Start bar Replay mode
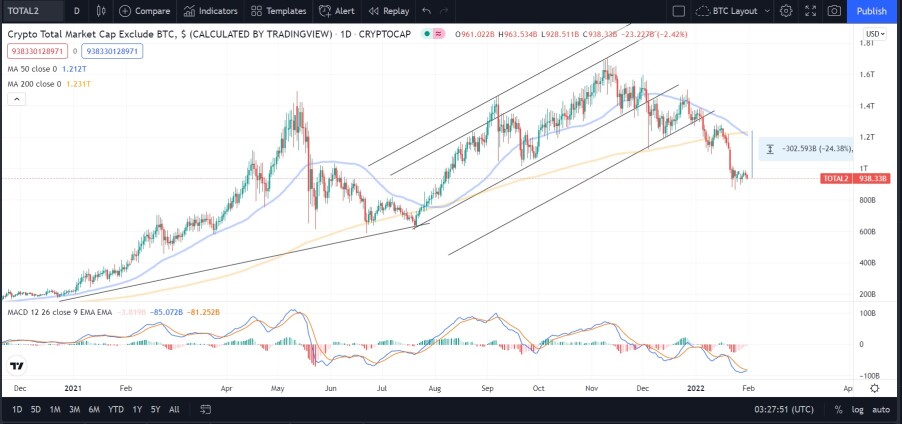The width and height of the screenshot is (902, 424). point(389,11)
